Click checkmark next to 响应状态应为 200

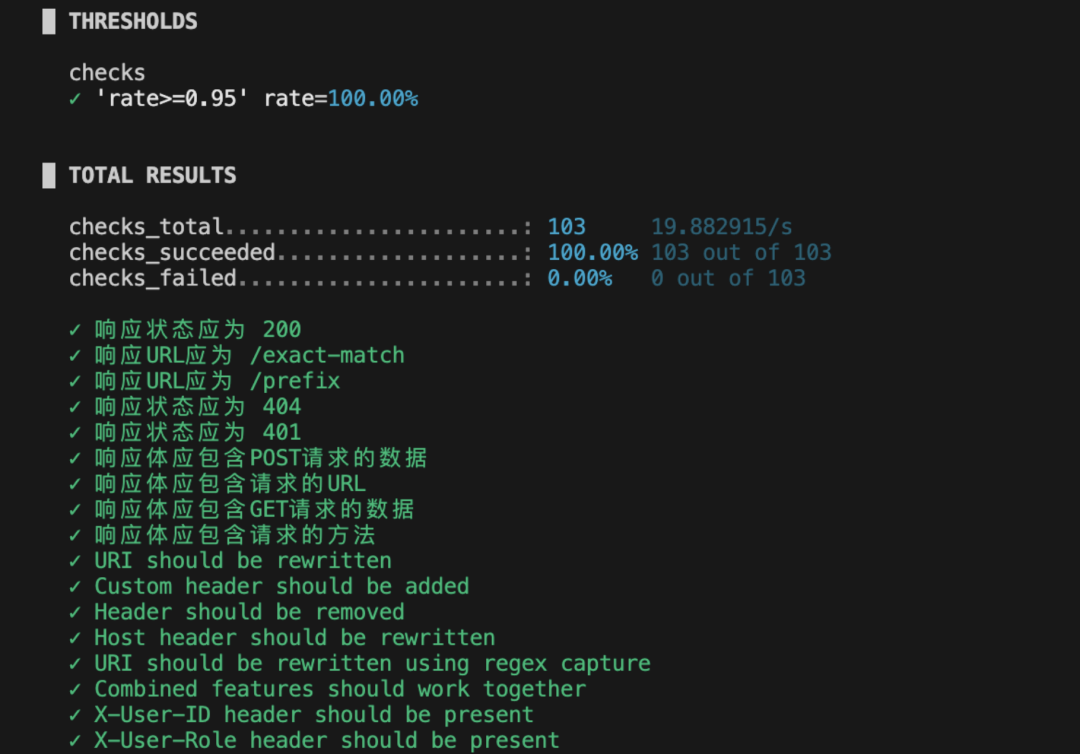tap(75, 331)
